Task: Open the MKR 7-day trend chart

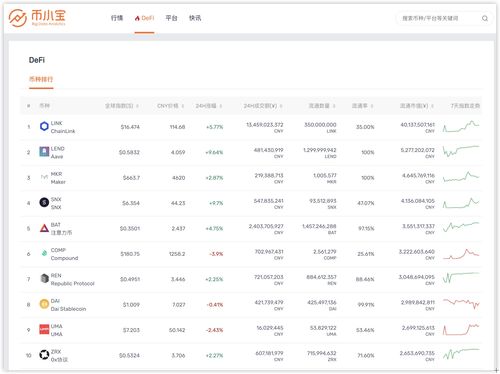Action: (461, 177)
